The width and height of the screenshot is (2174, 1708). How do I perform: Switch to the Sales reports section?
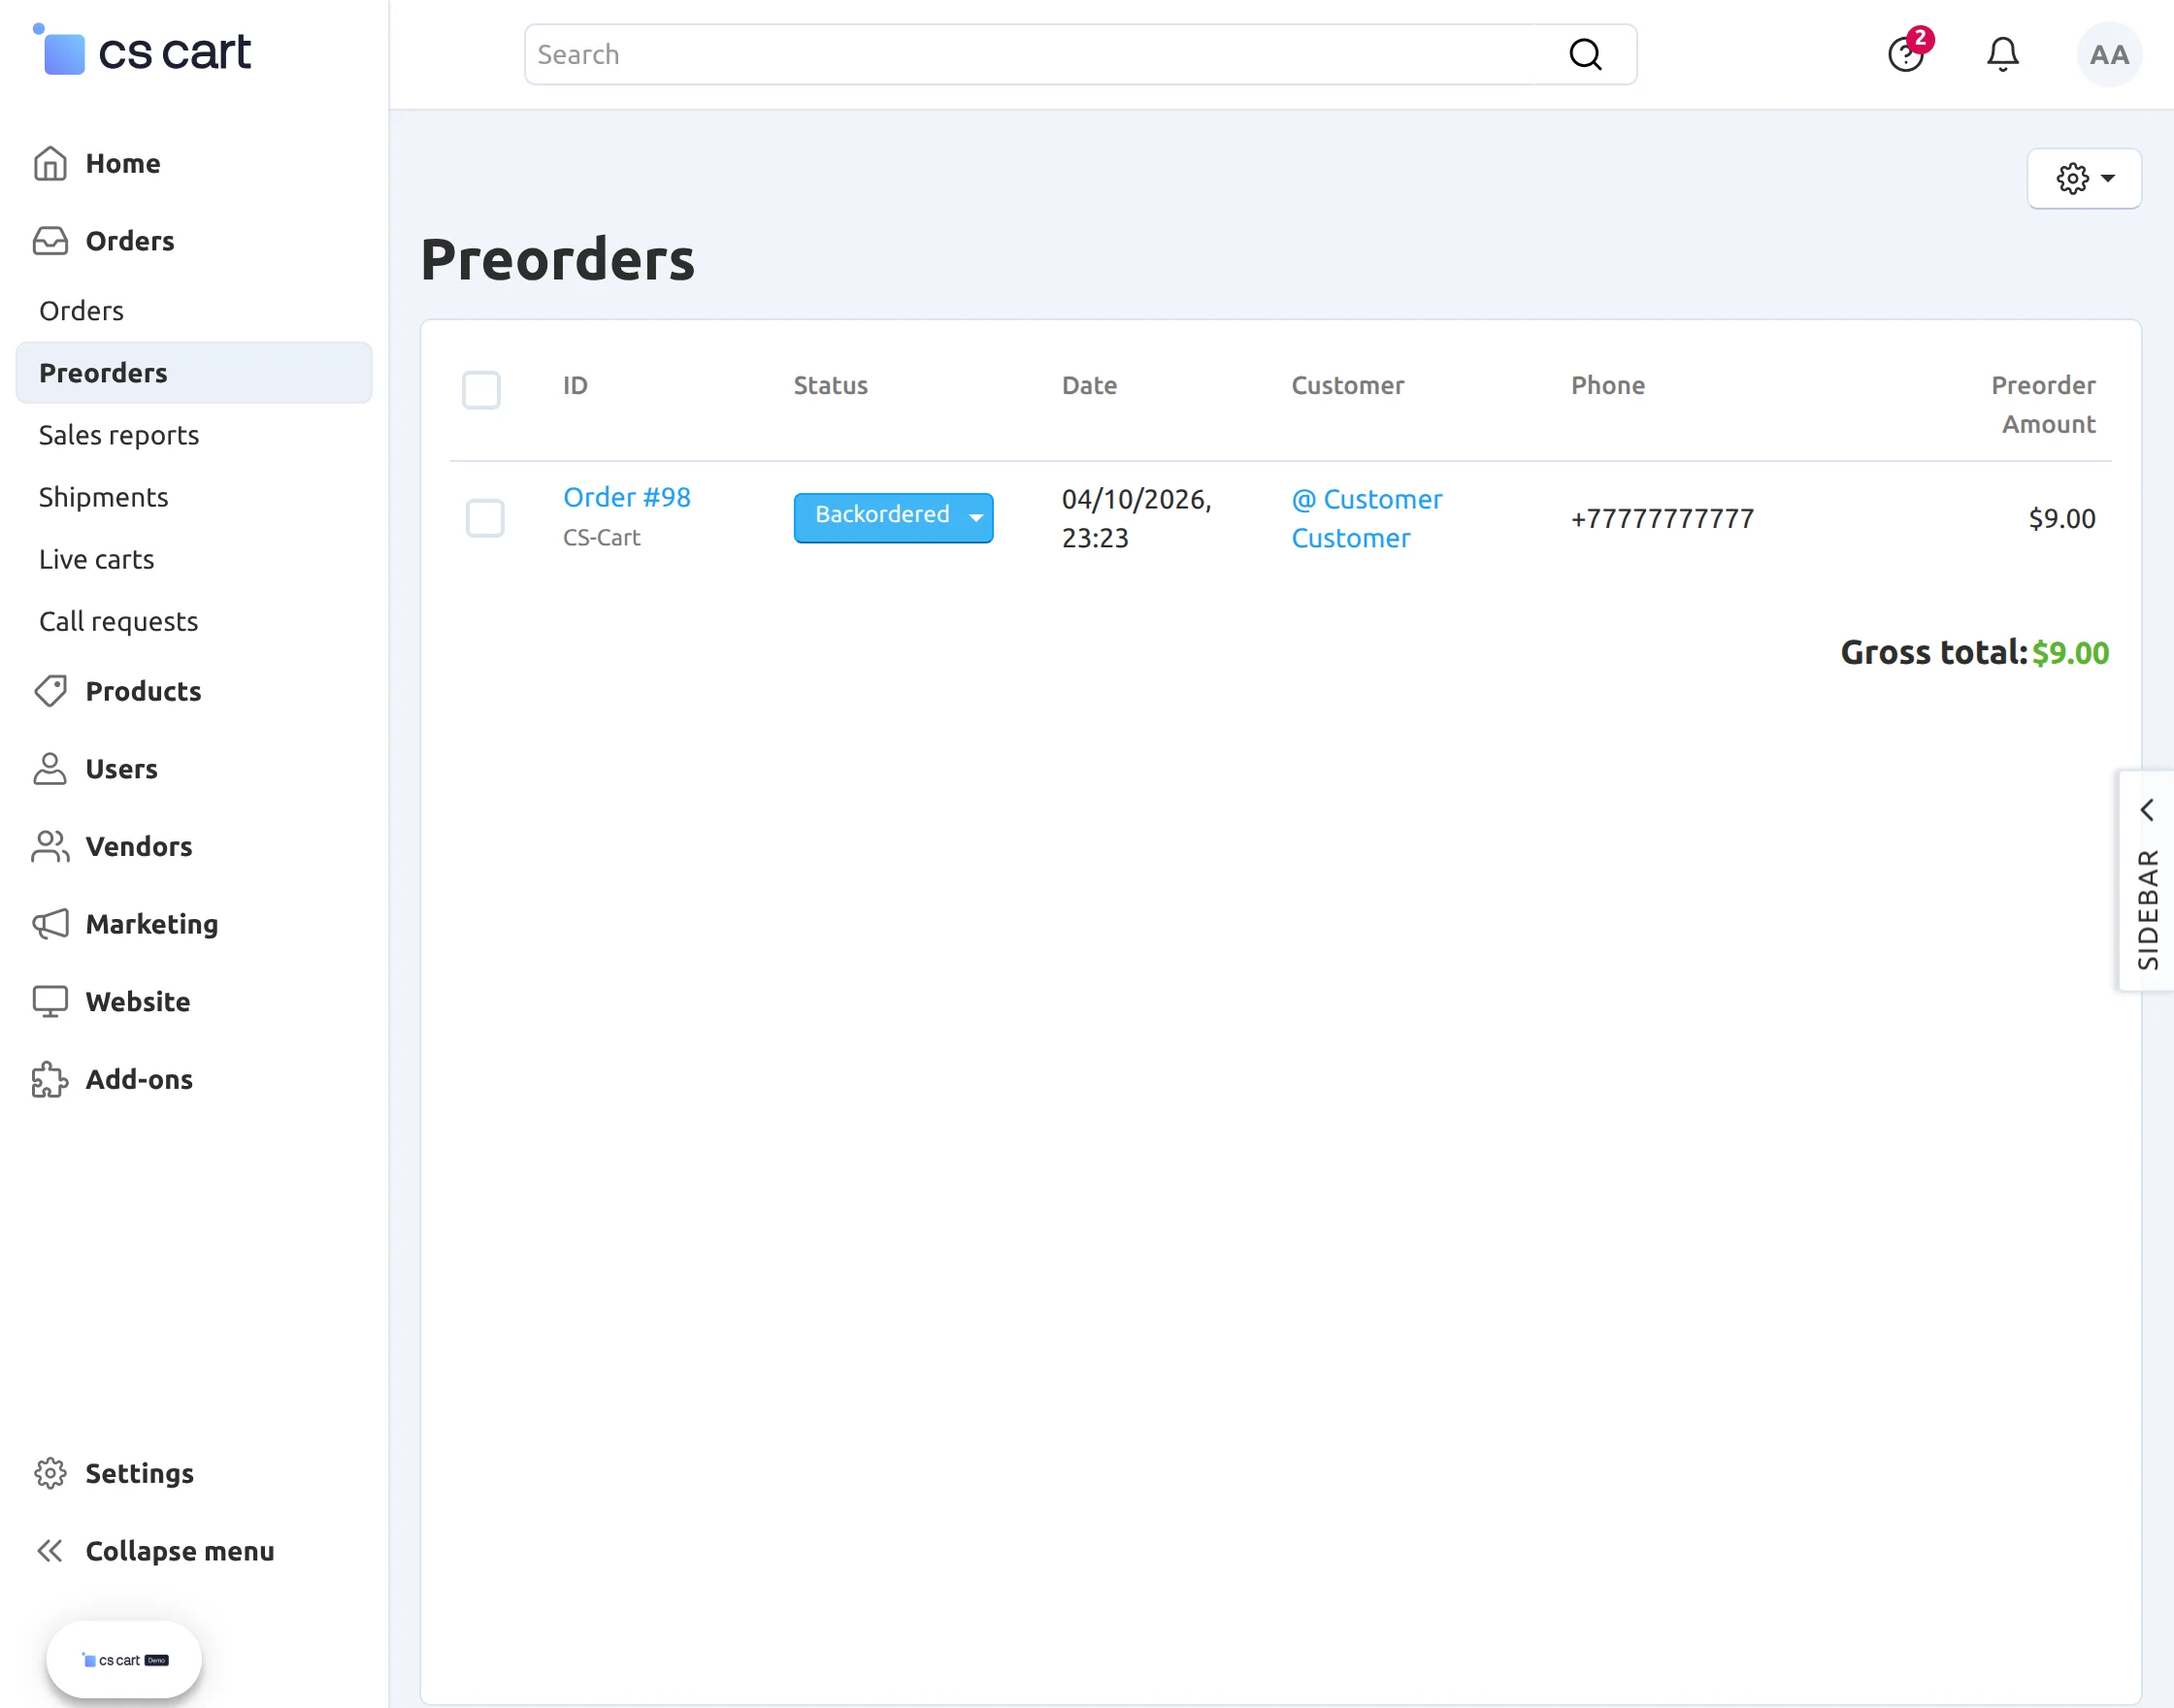118,435
